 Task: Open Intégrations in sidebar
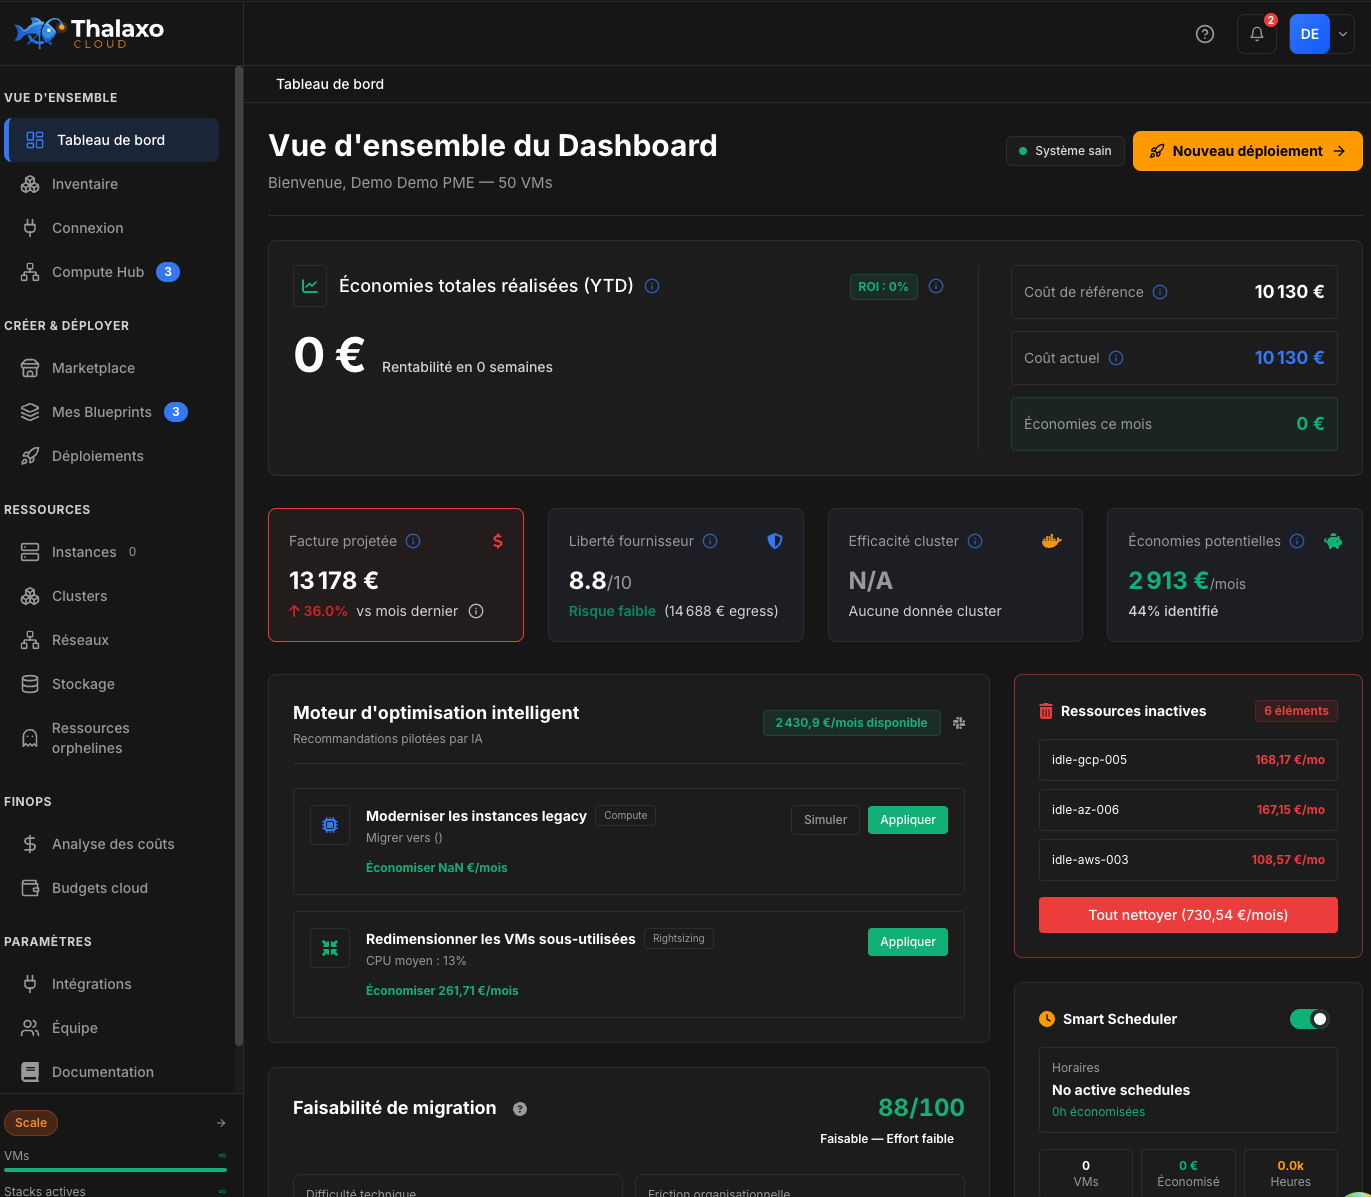click(111, 984)
